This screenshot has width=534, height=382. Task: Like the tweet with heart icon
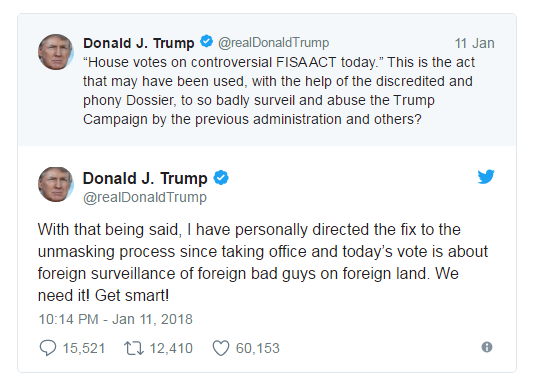point(221,348)
